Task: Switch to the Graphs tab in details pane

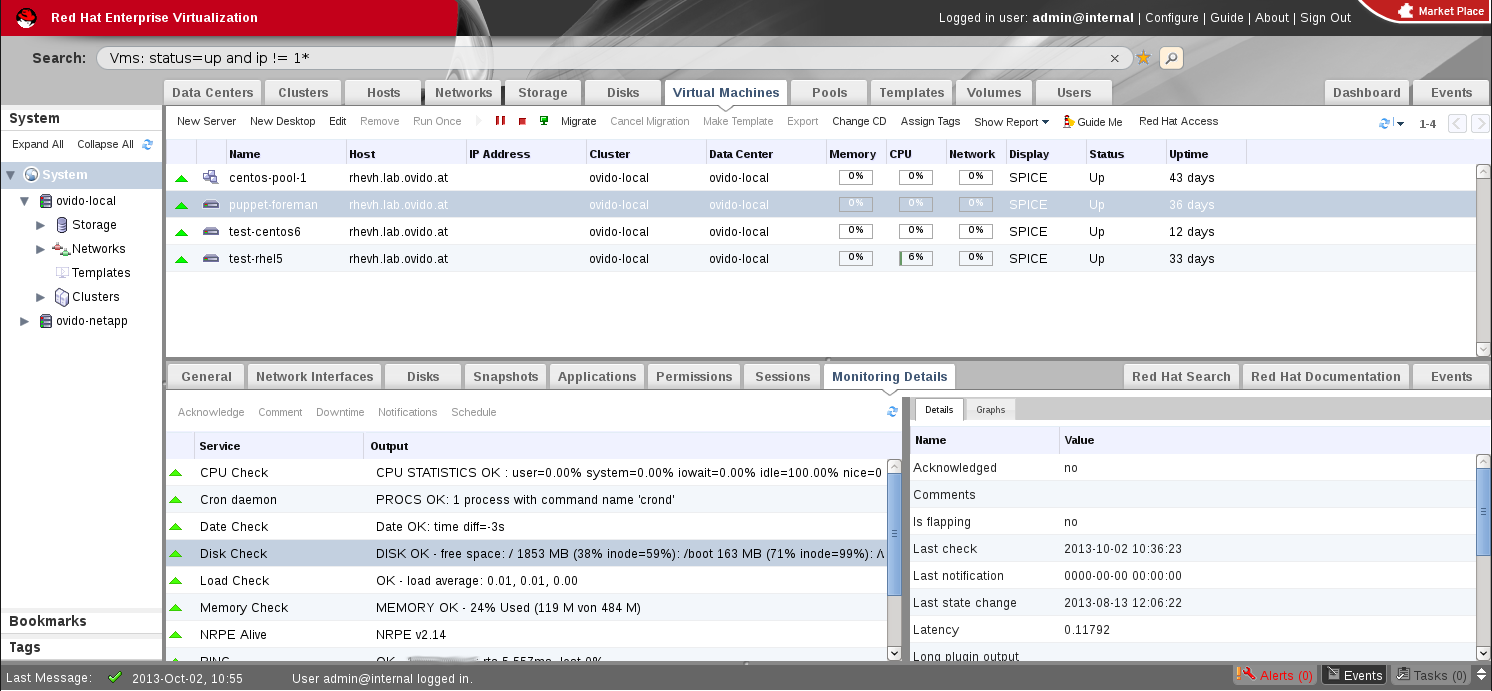Action: click(x=990, y=410)
